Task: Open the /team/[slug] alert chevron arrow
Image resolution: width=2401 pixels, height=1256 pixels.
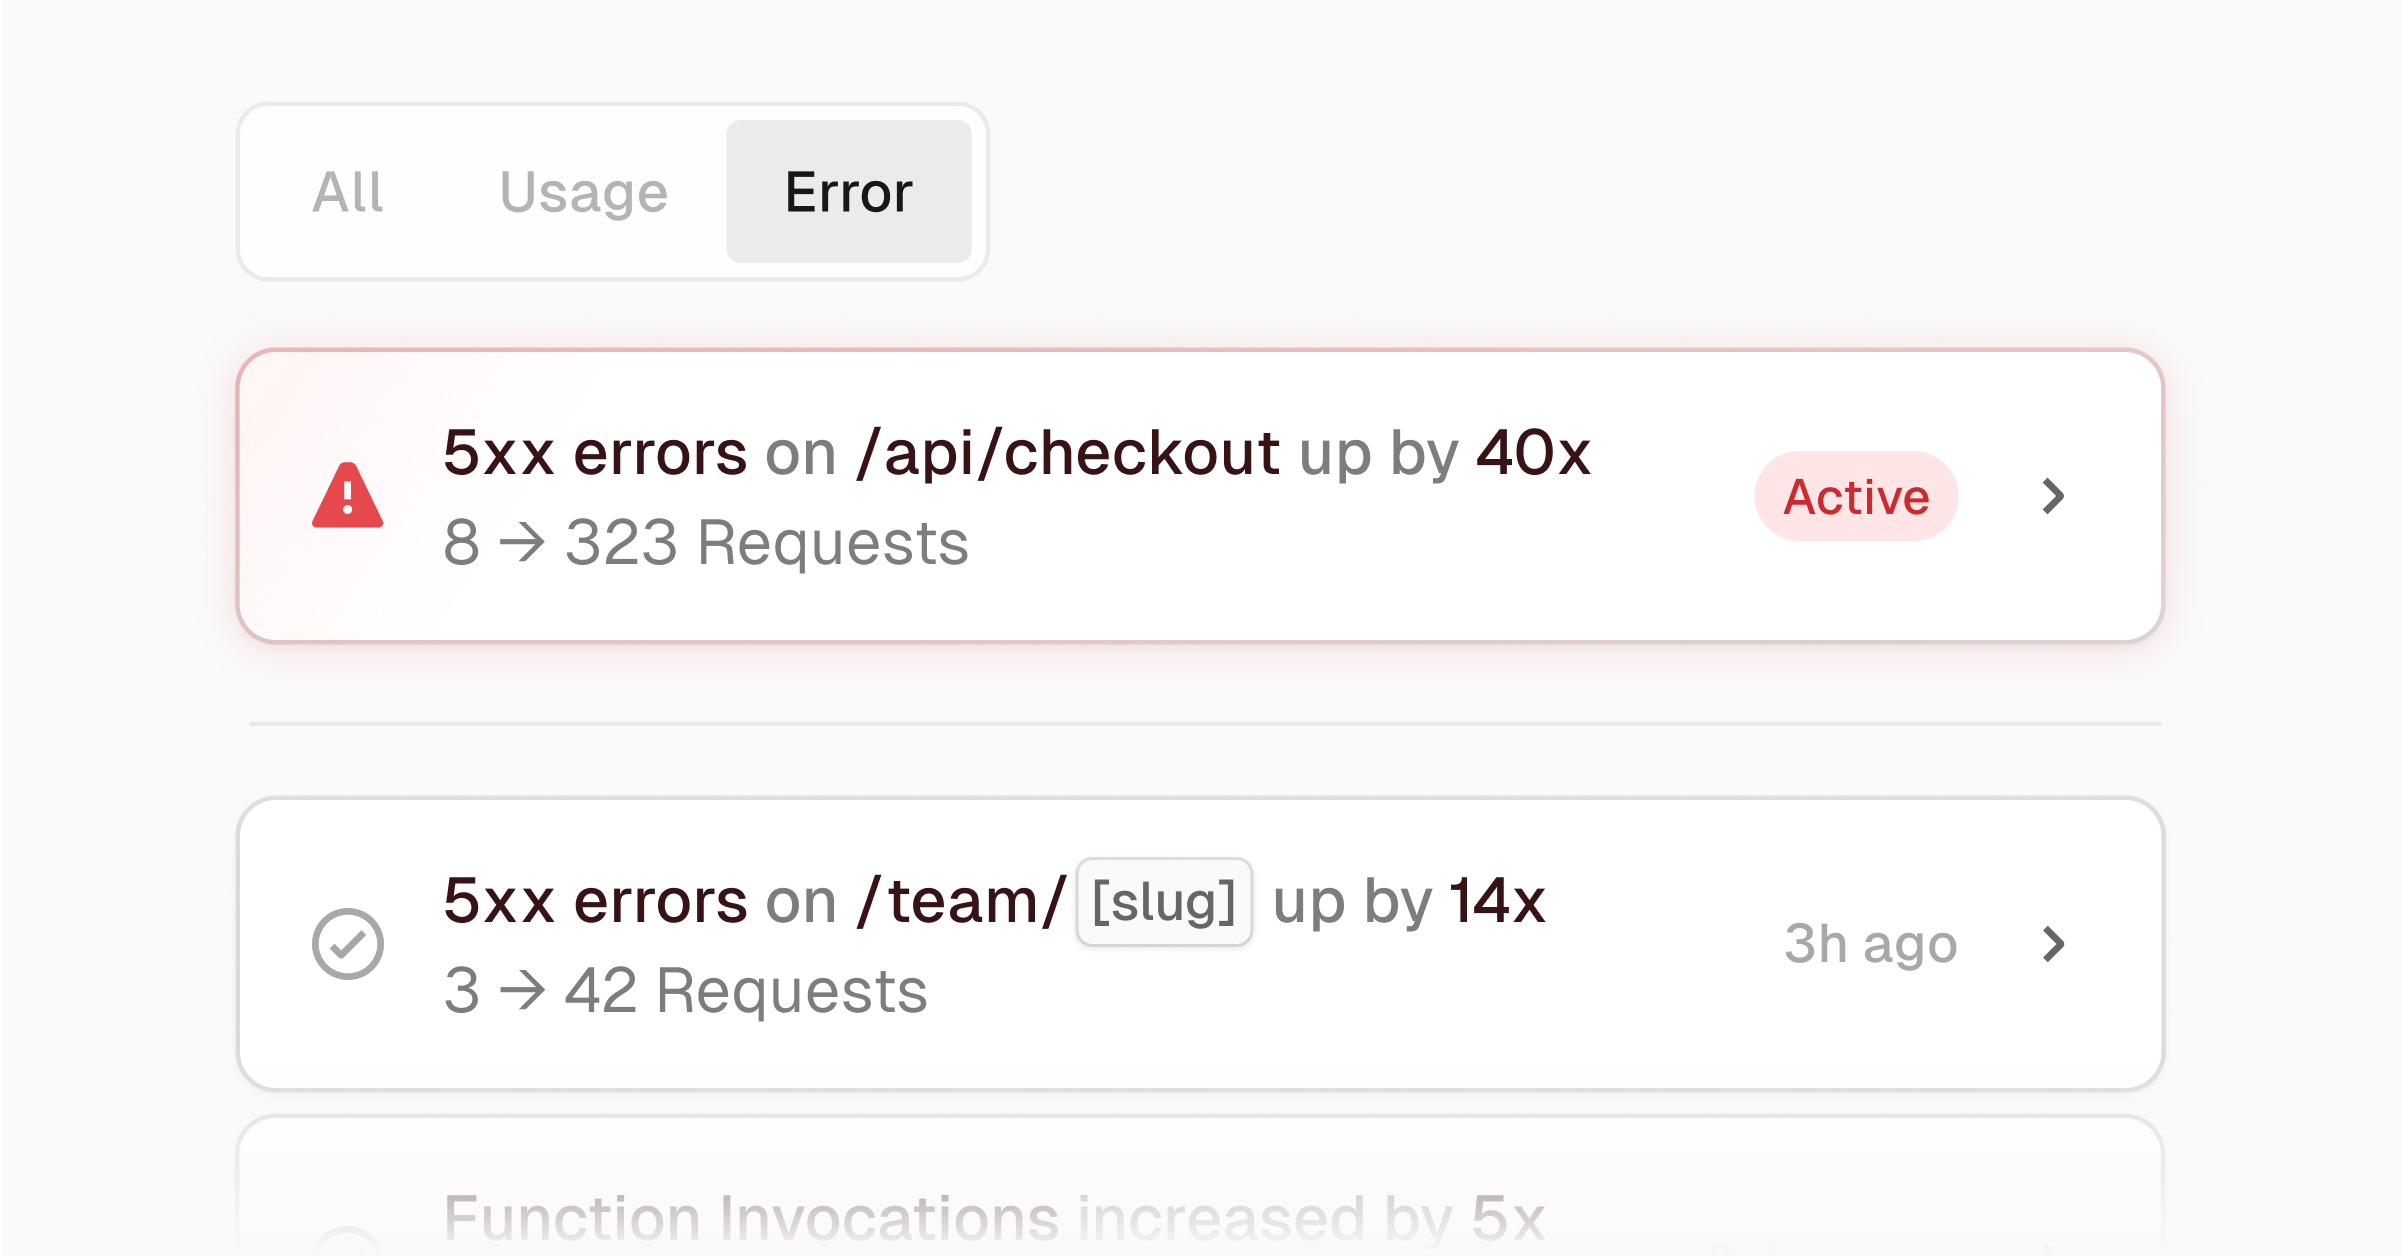Action: (2052, 943)
